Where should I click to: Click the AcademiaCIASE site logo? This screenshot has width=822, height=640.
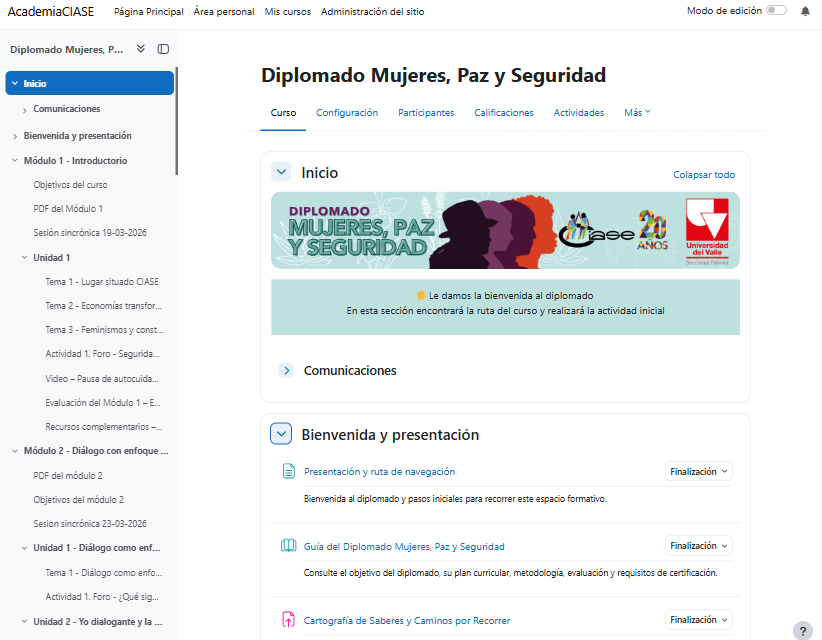(x=51, y=12)
